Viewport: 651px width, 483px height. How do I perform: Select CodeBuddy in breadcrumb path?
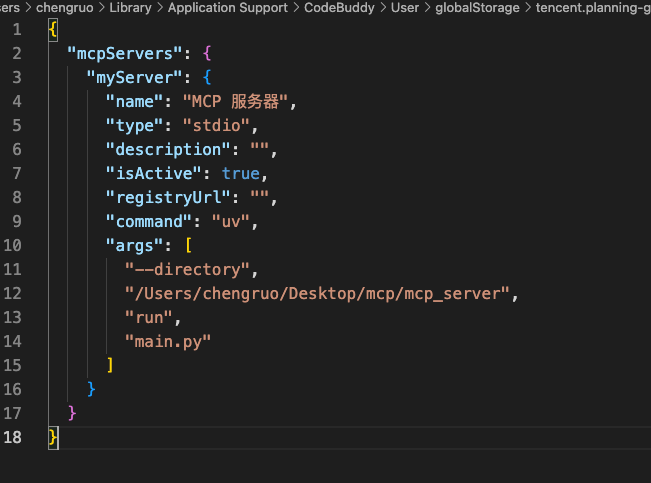(339, 7)
